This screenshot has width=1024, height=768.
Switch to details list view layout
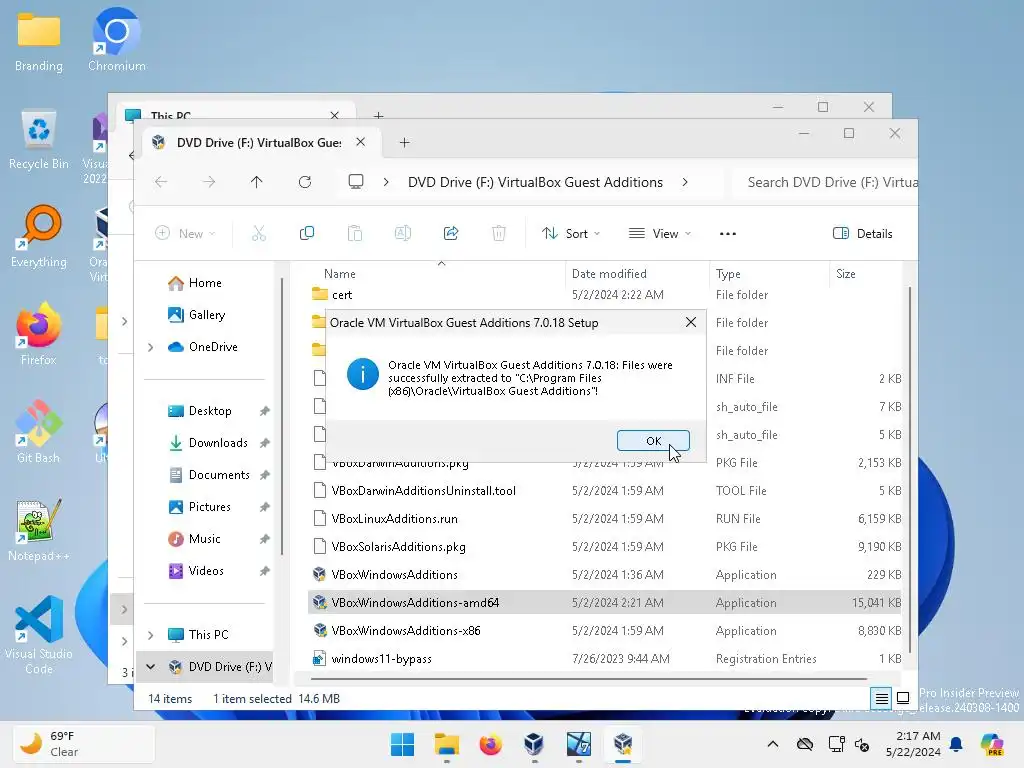pyautogui.click(x=881, y=699)
